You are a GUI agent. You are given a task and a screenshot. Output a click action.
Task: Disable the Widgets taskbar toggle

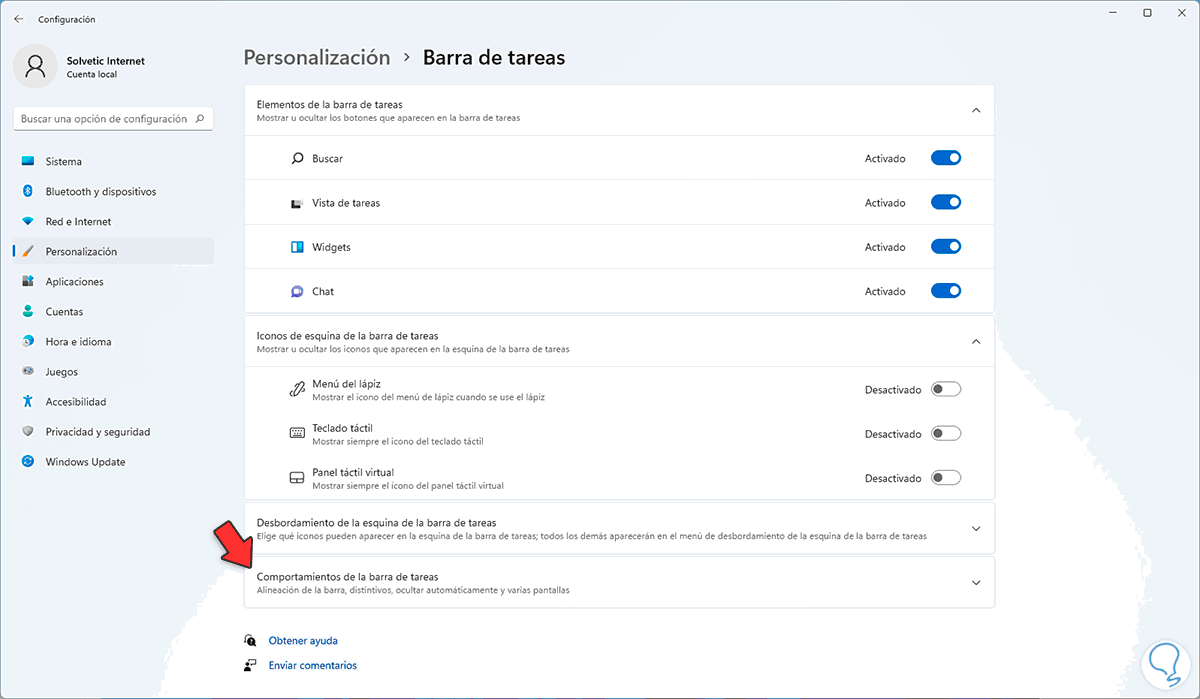[945, 247]
